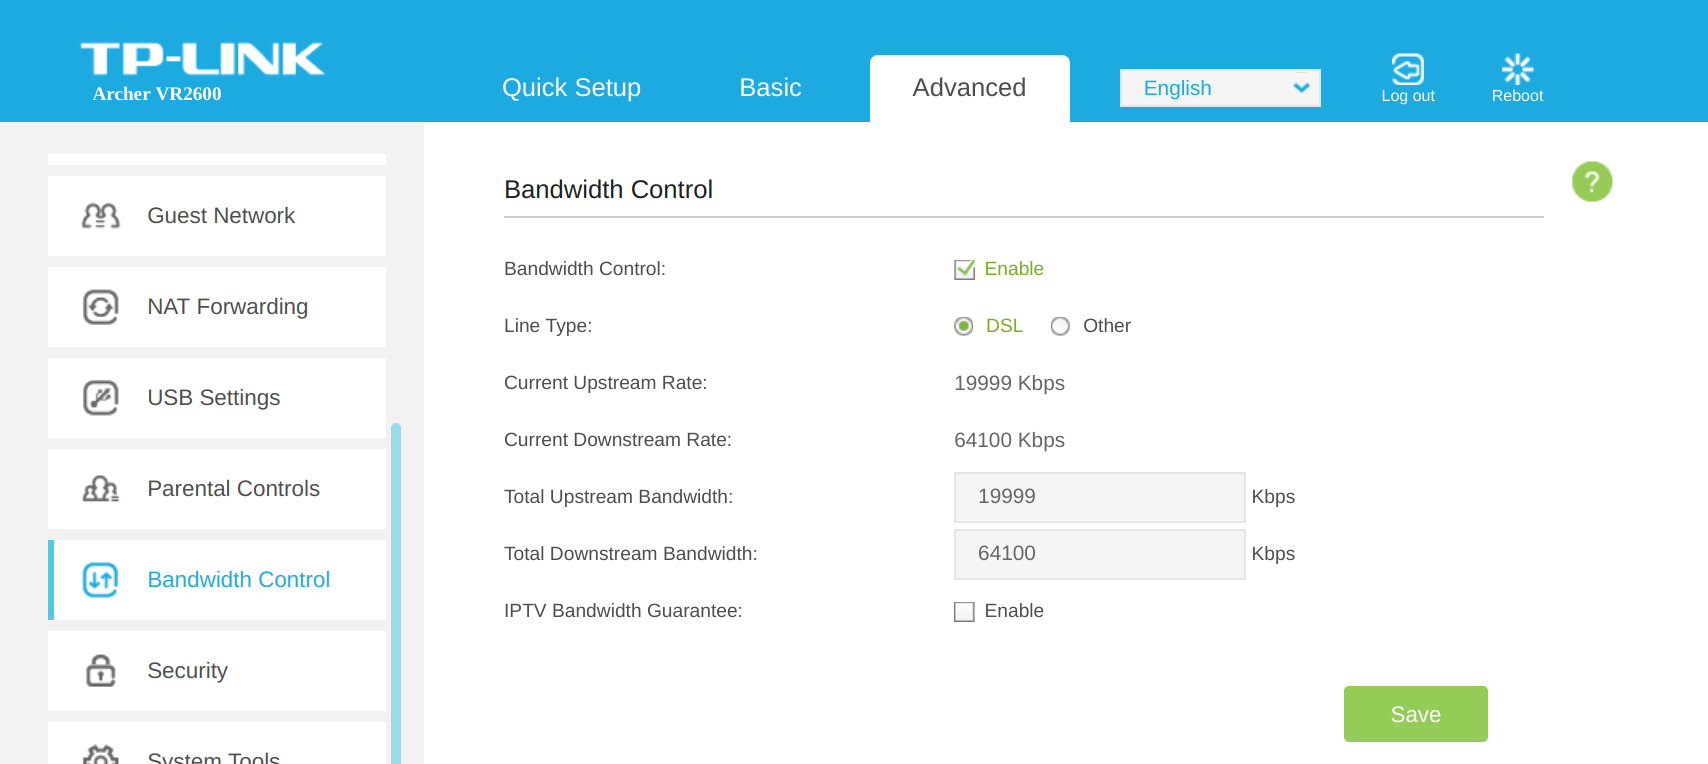Click the Parental Controls icon

[100, 489]
